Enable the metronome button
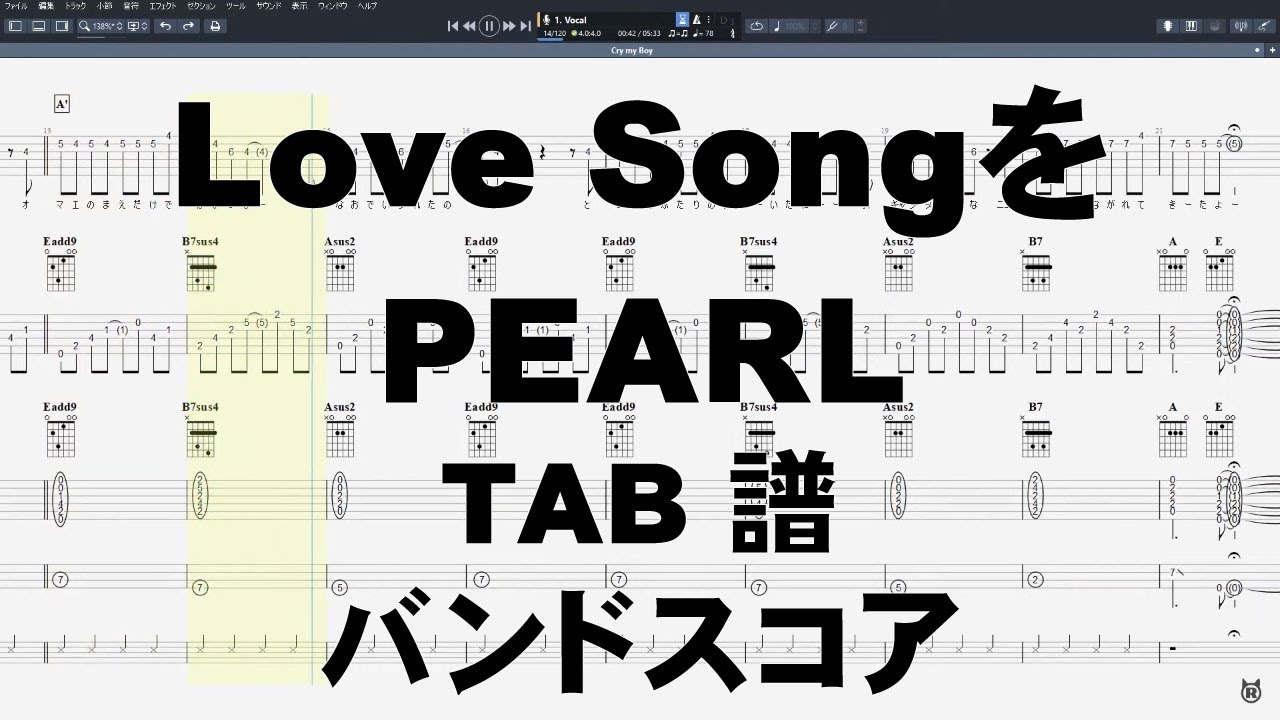Image resolution: width=1280 pixels, height=720 pixels. click(x=696, y=19)
